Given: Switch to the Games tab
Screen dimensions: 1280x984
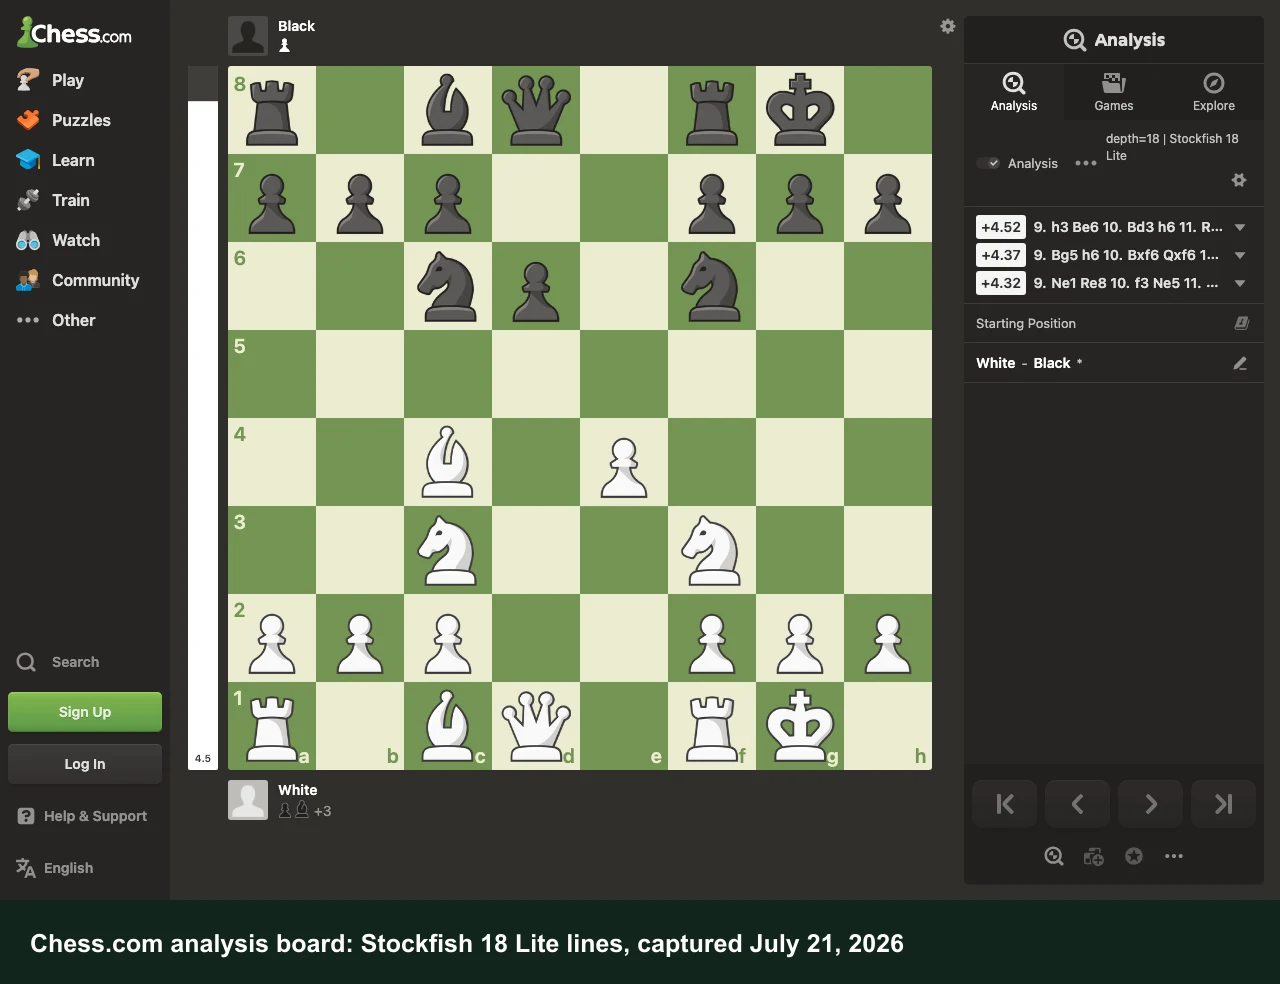Looking at the screenshot, I should (1114, 92).
